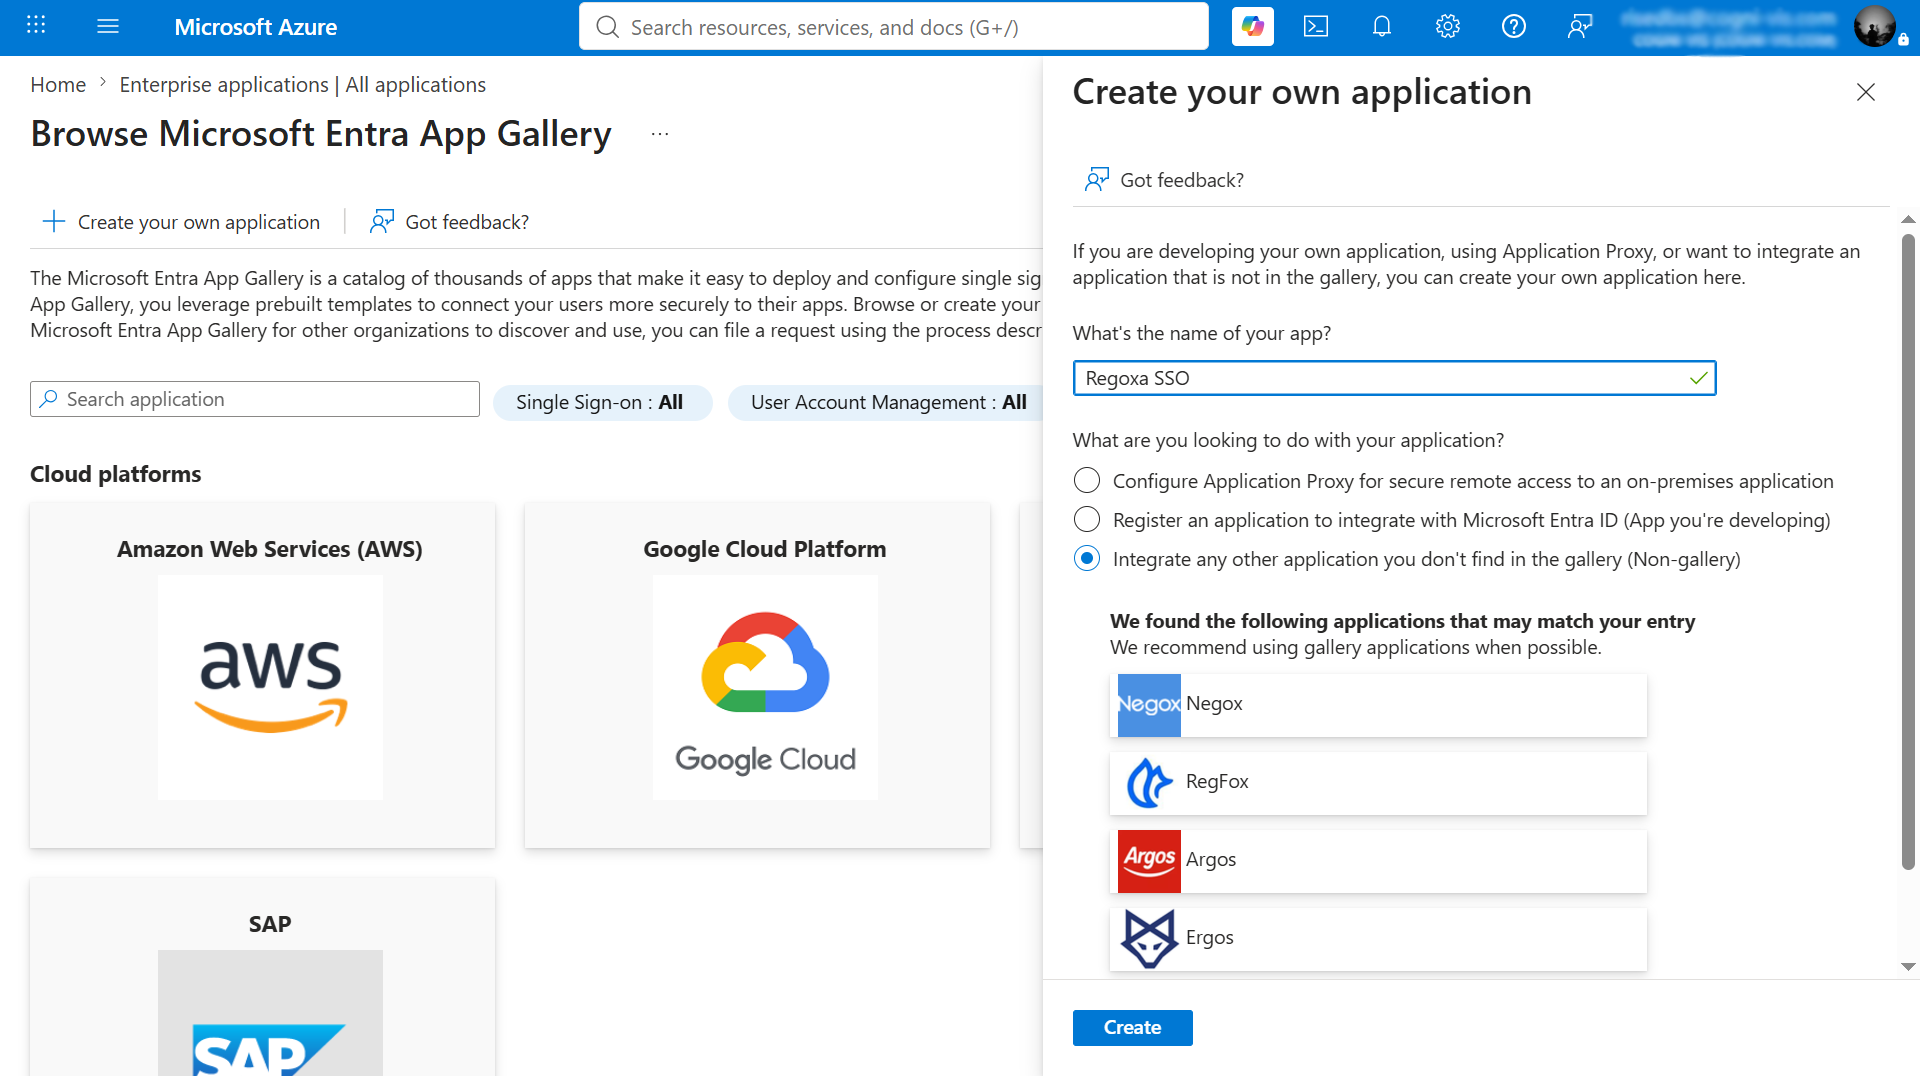Click the blue Create button

click(1132, 1027)
